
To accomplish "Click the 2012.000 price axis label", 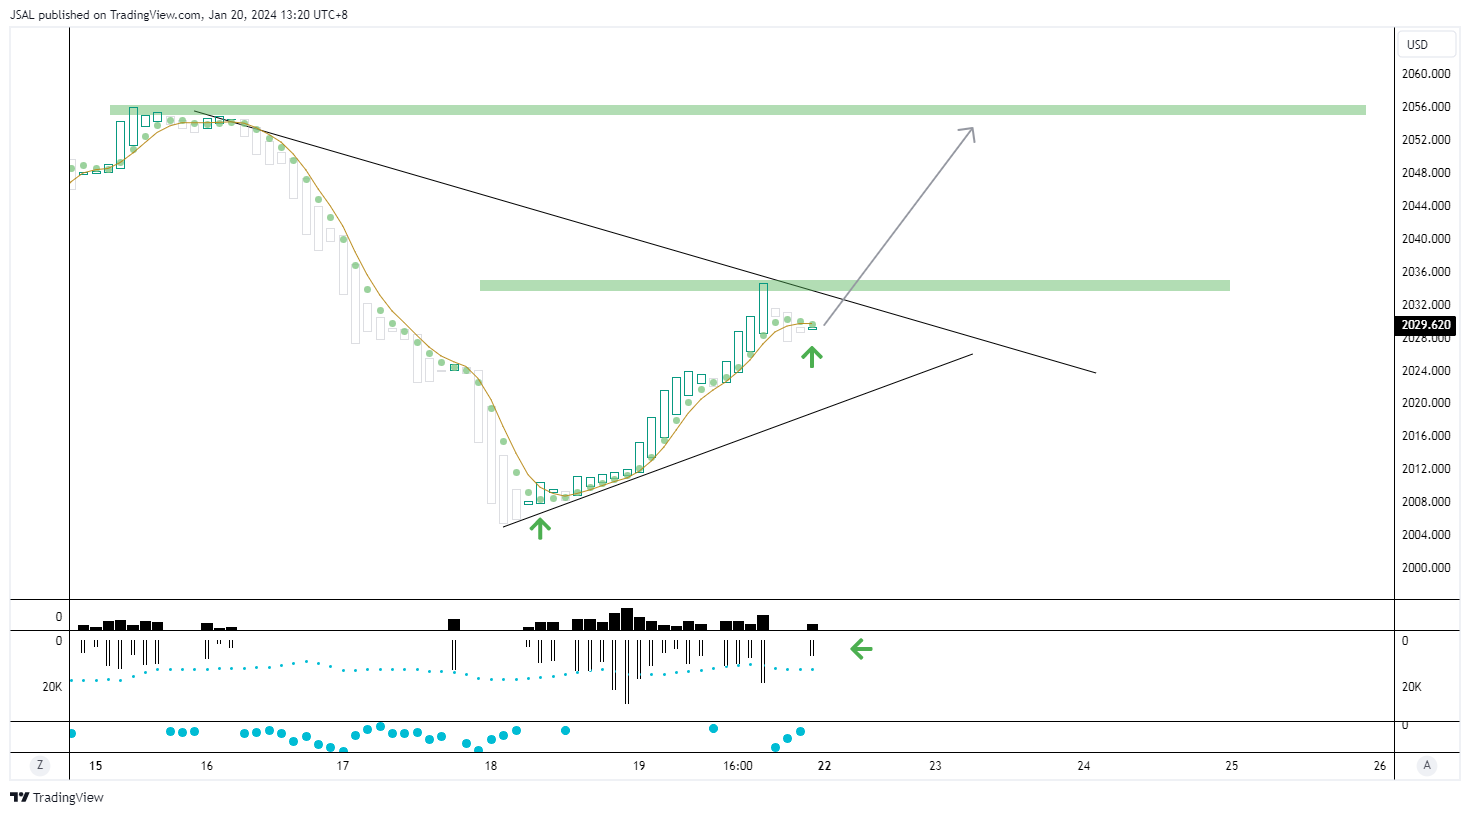I will click(1426, 469).
